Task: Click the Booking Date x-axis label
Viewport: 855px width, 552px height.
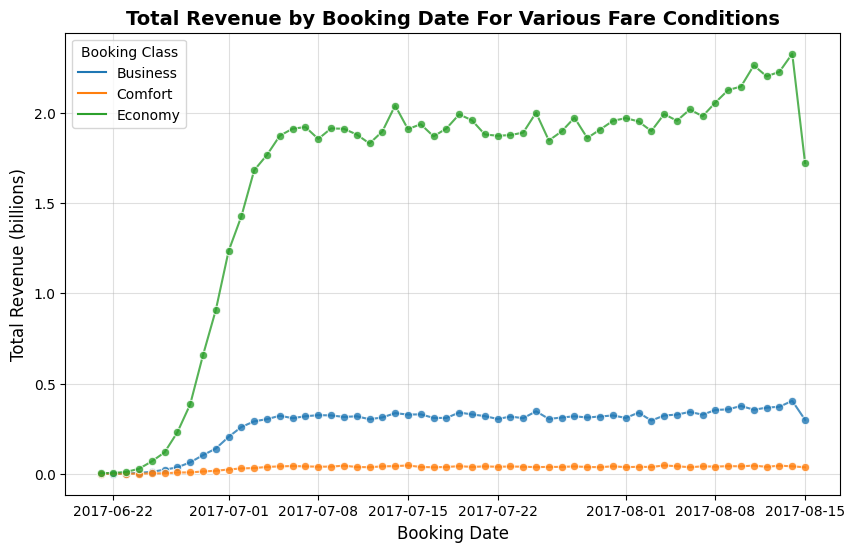Action: pyautogui.click(x=452, y=533)
